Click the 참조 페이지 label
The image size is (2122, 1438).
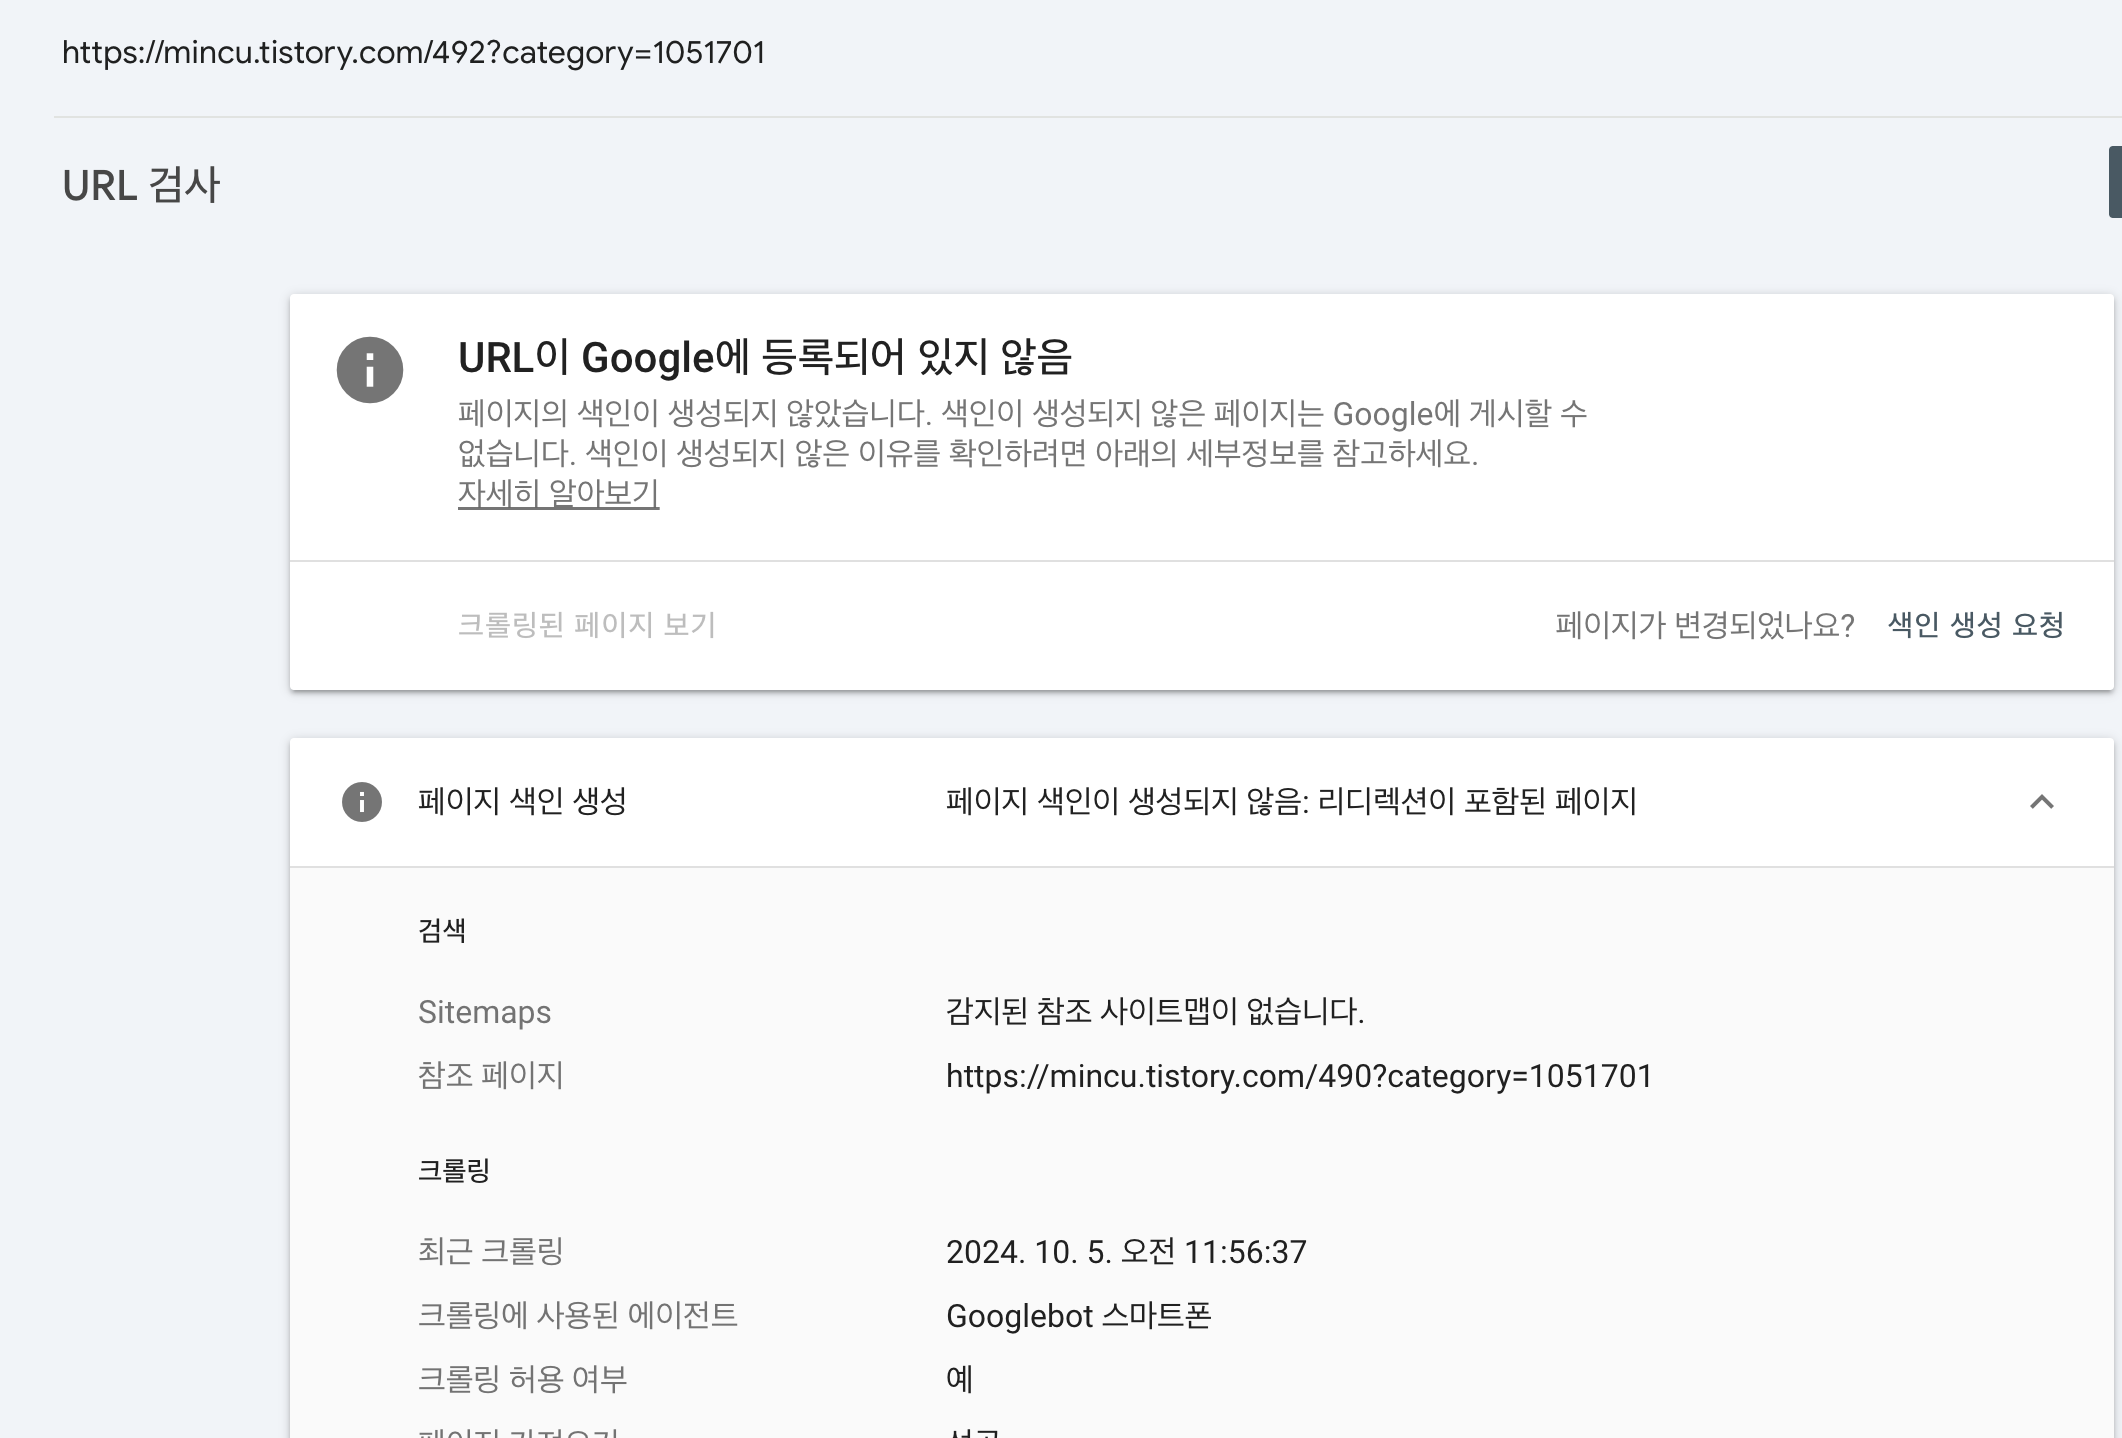490,1075
